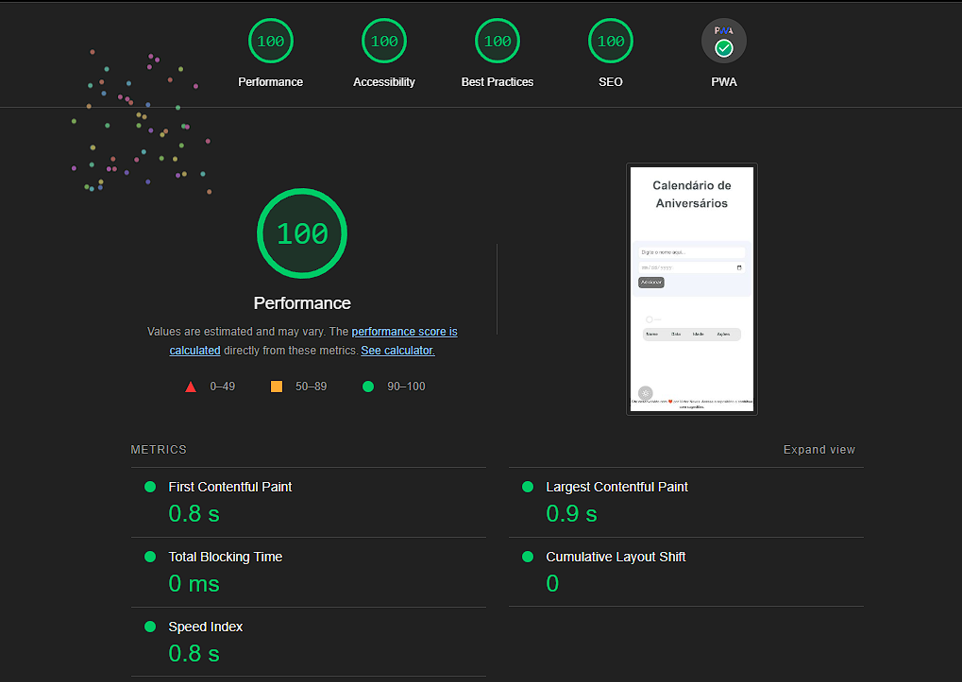Click the green dot beside First Contentful Paint
This screenshot has height=682, width=962.
[150, 487]
